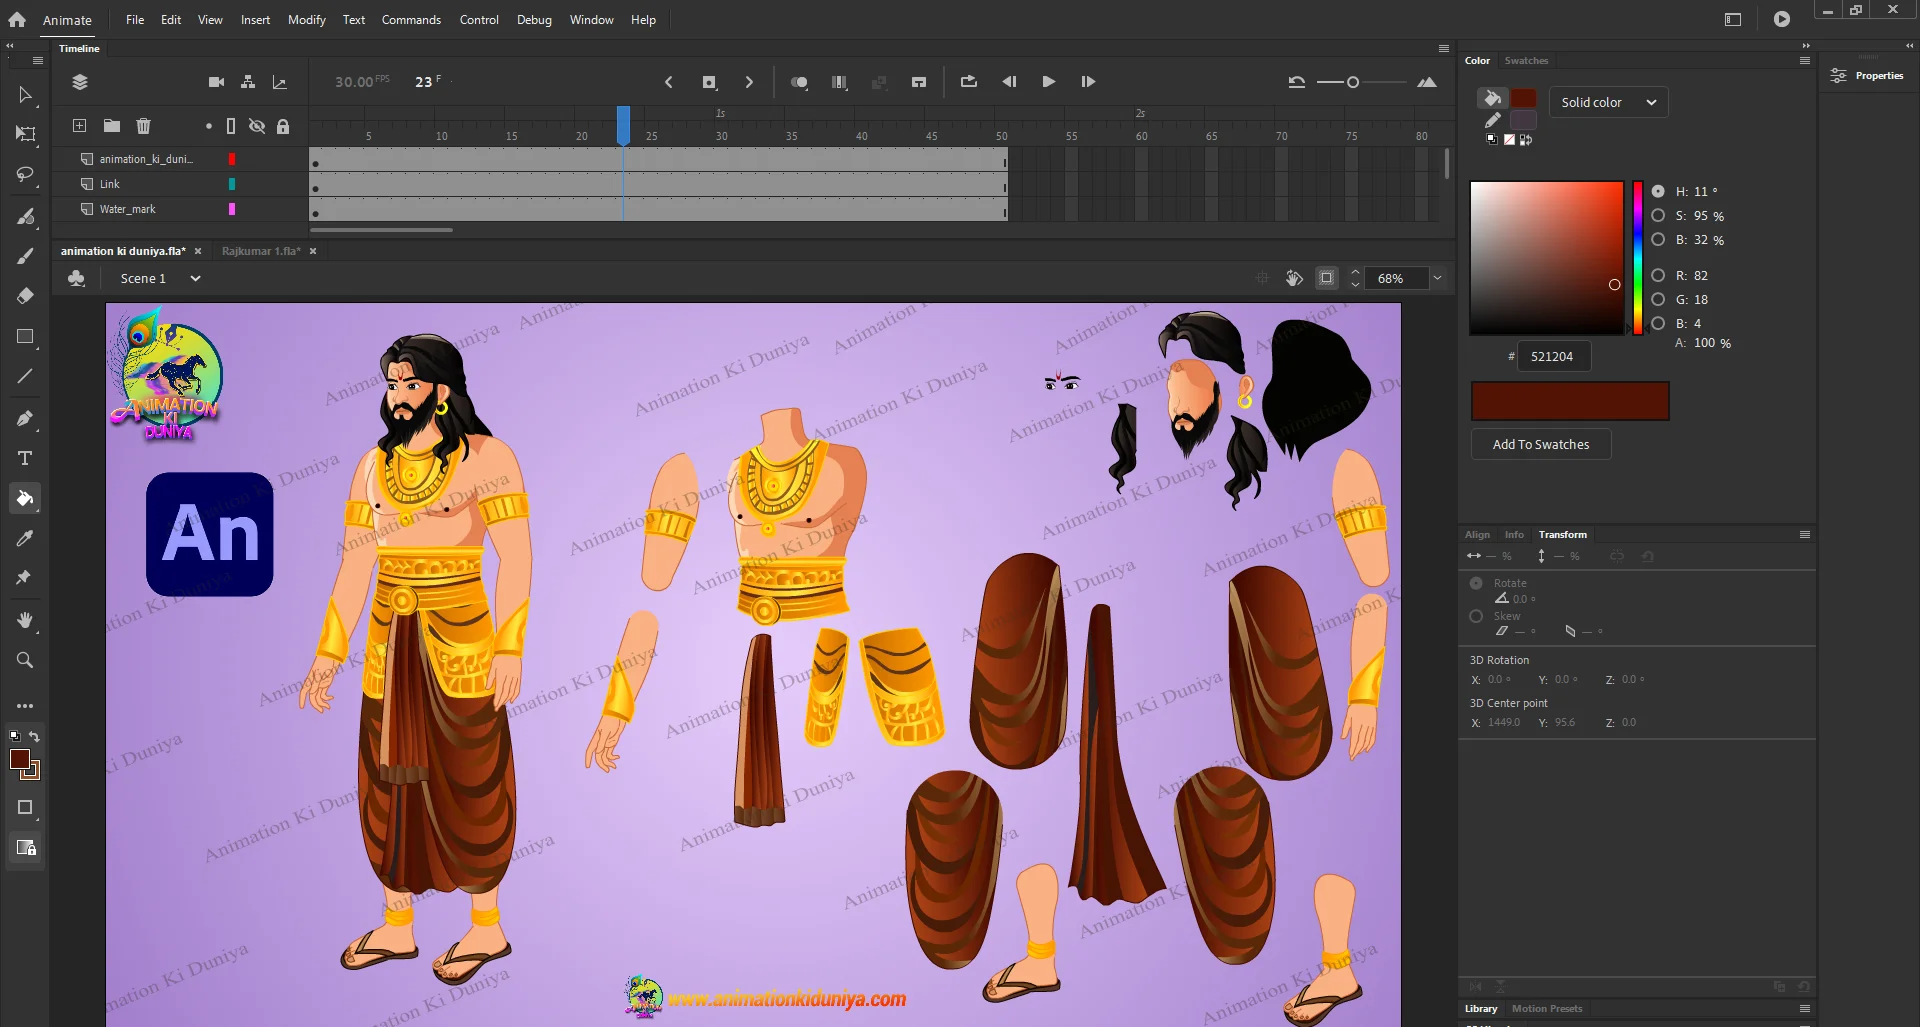Select the Paint Bucket tool

[x=25, y=498]
